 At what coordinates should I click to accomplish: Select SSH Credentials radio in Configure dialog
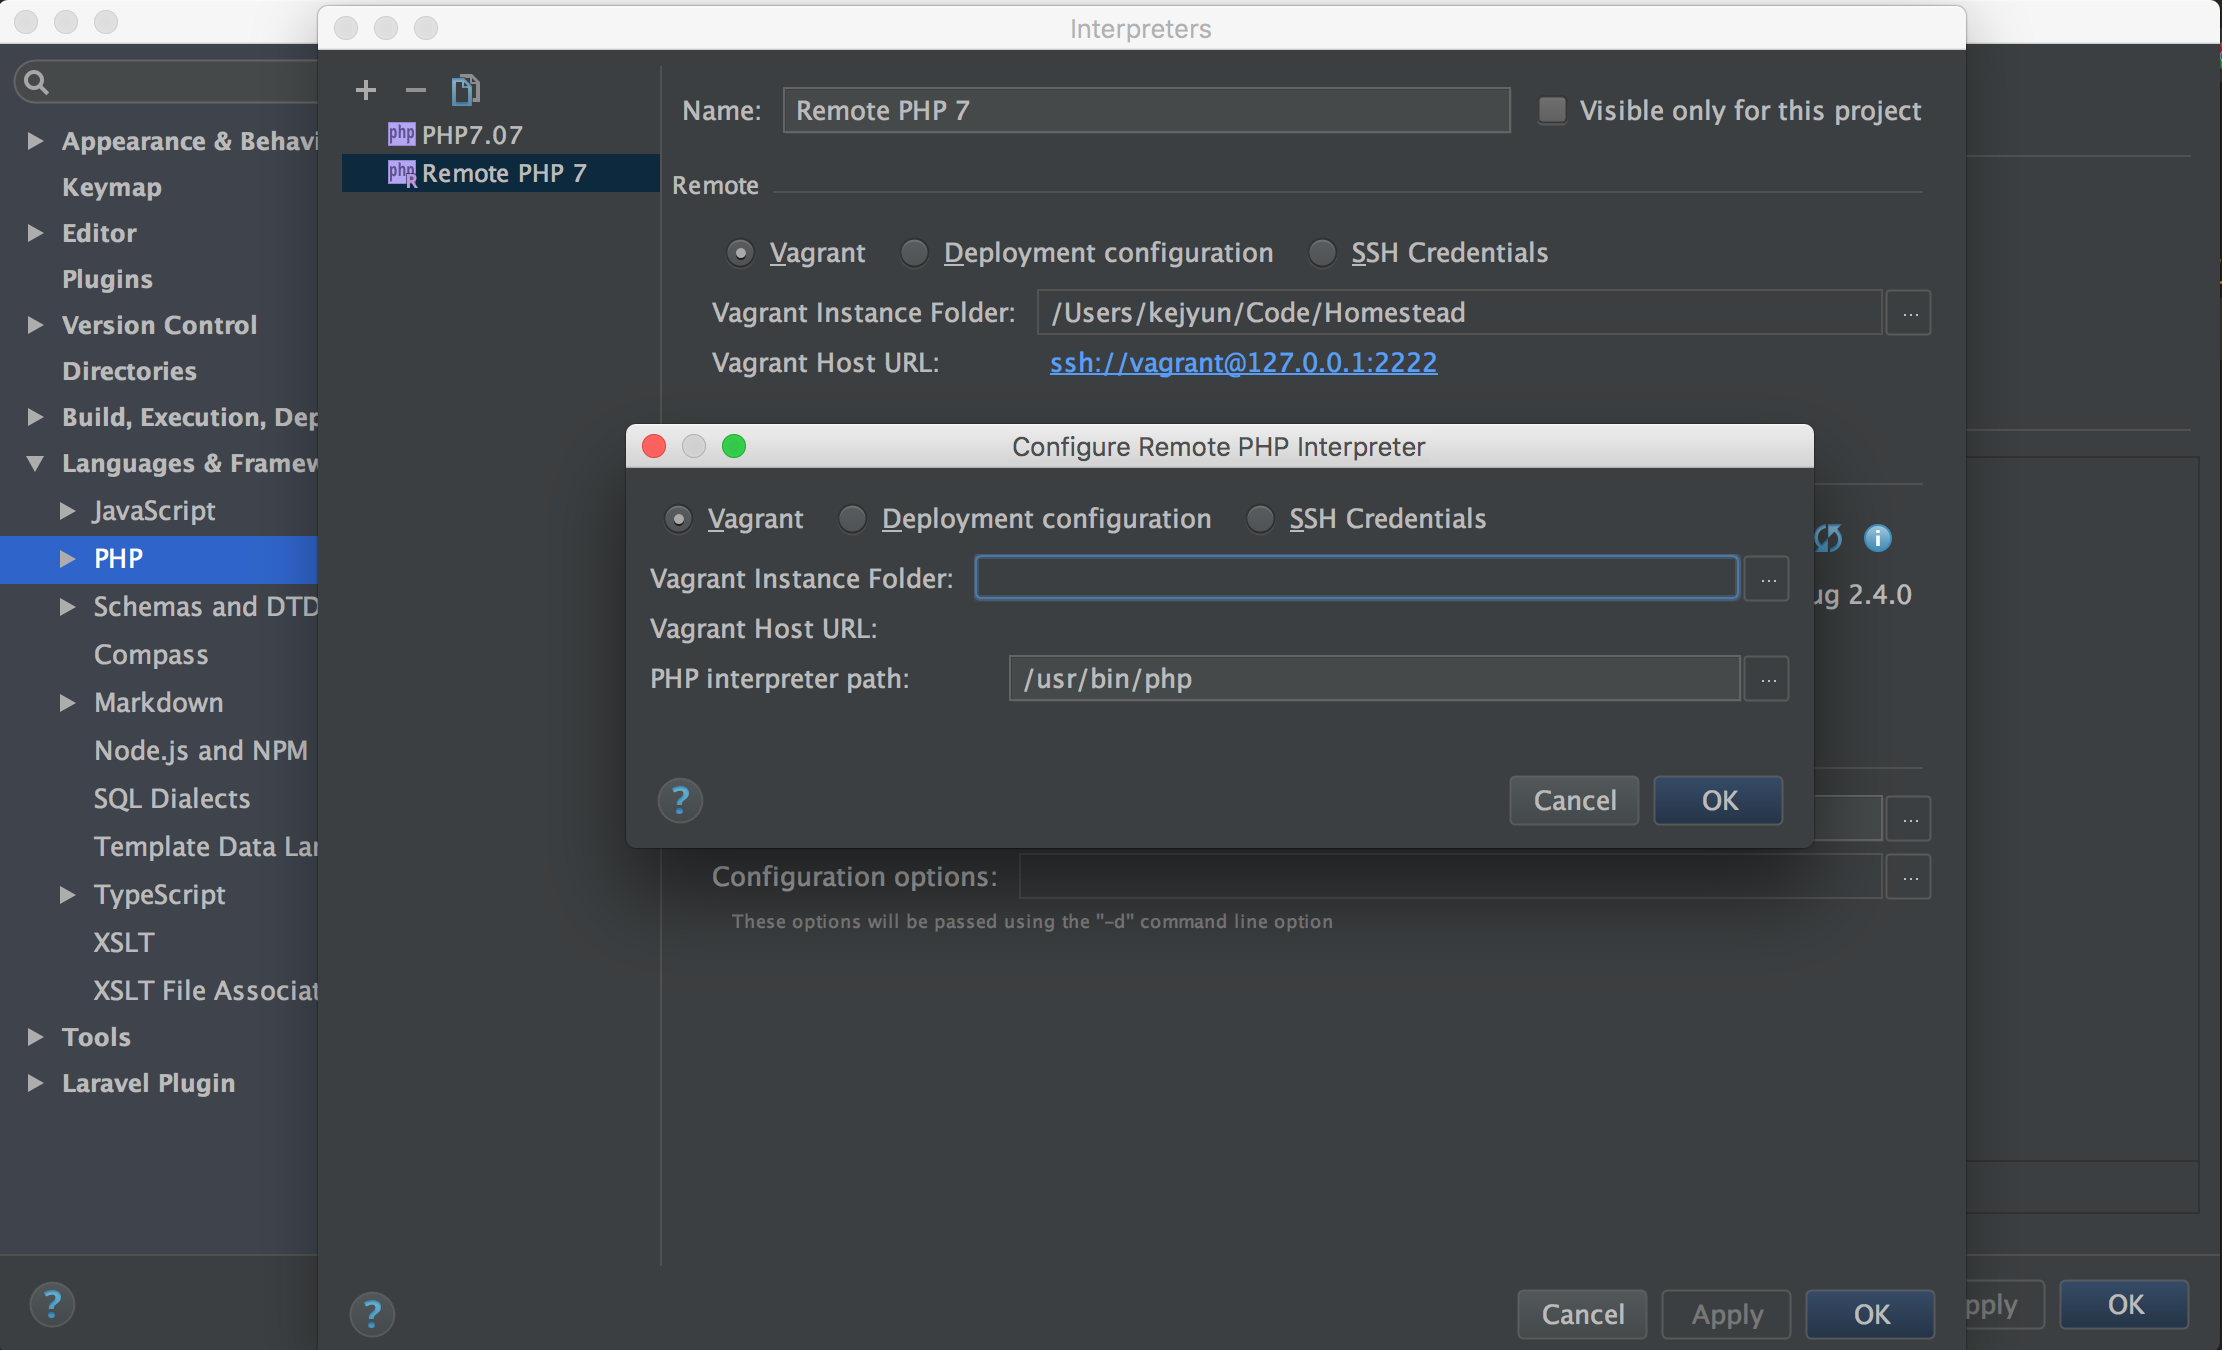[x=1260, y=519]
